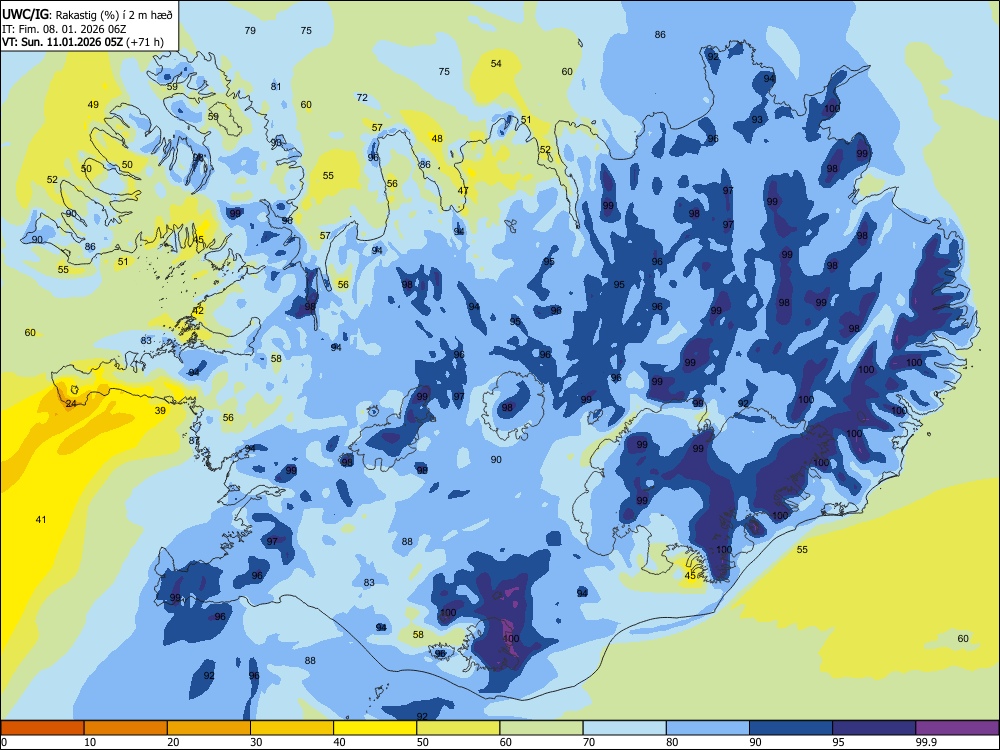Click the '10' legend tick label
Image resolution: width=1000 pixels, height=750 pixels.
pyautogui.click(x=90, y=742)
